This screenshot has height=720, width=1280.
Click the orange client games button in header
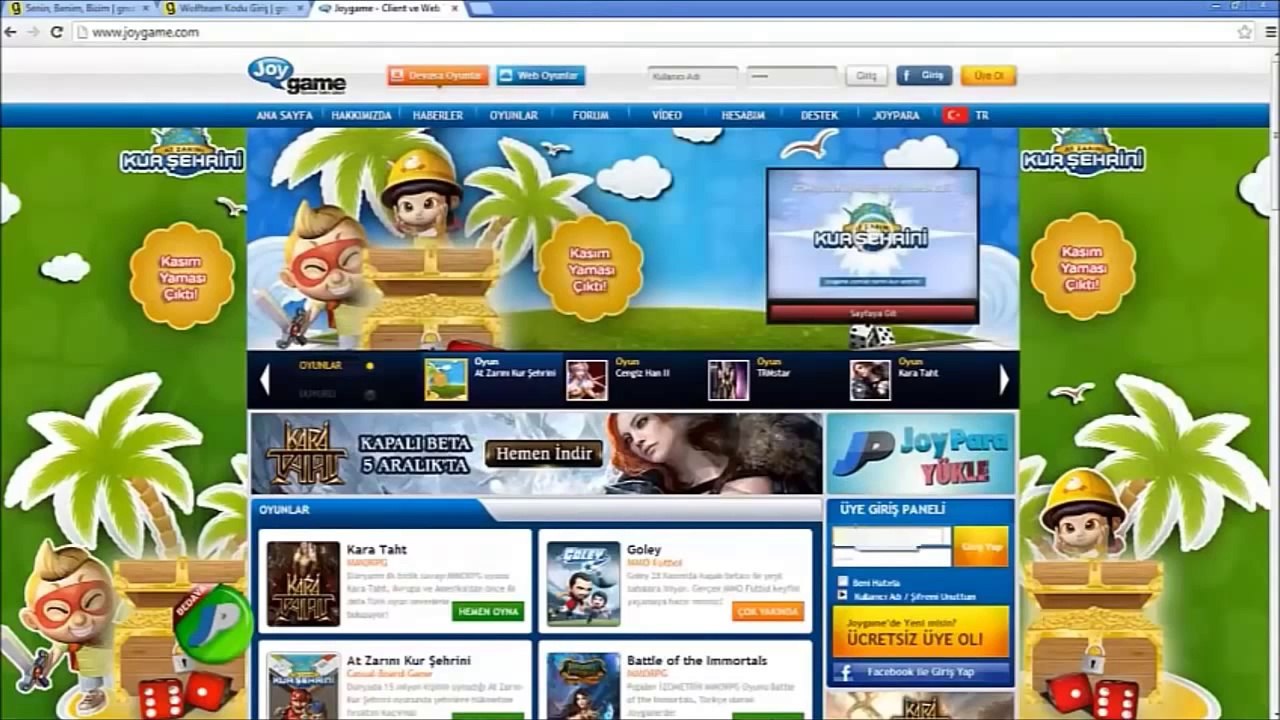[438, 76]
